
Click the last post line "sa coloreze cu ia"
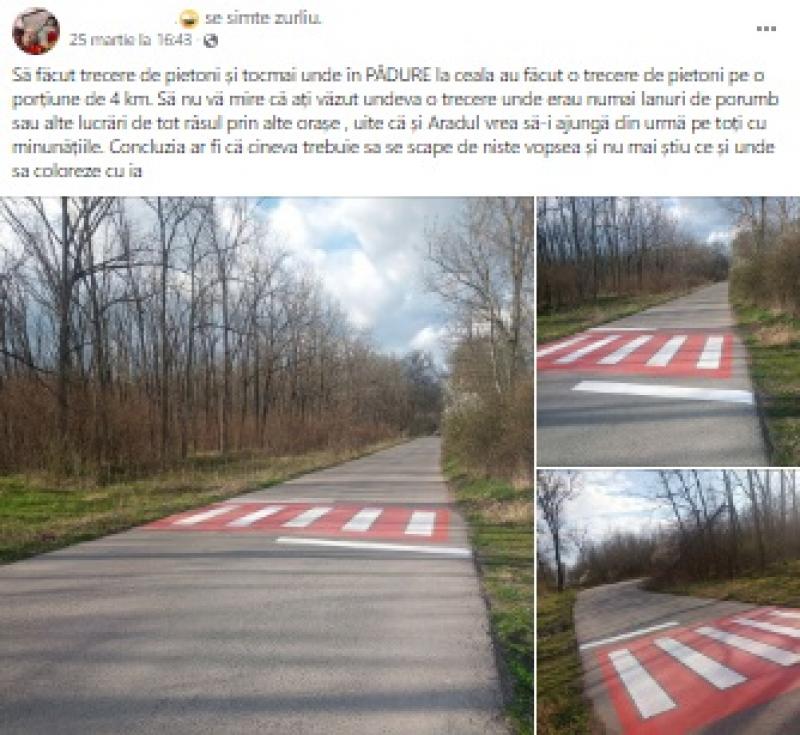tap(77, 171)
